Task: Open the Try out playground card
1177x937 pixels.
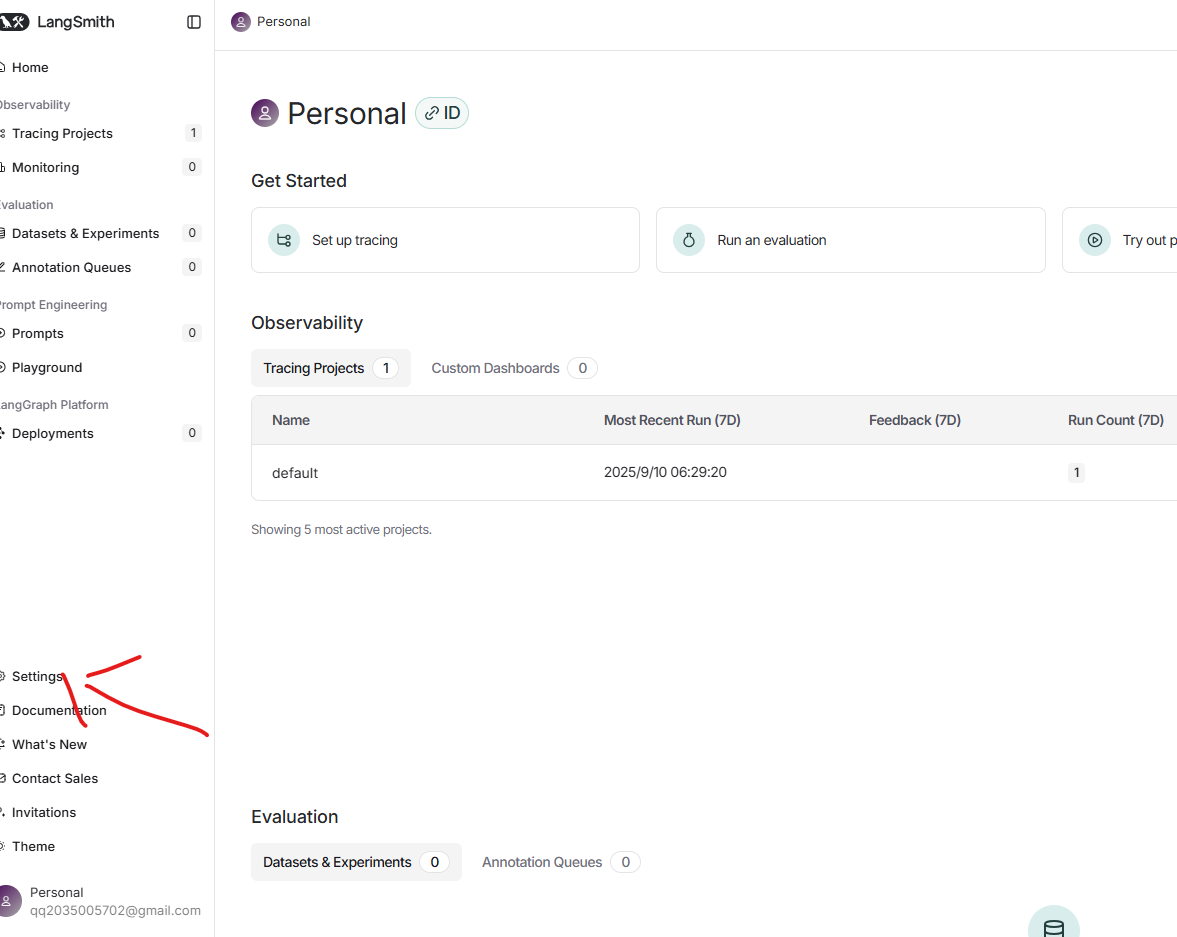Action: (1120, 240)
